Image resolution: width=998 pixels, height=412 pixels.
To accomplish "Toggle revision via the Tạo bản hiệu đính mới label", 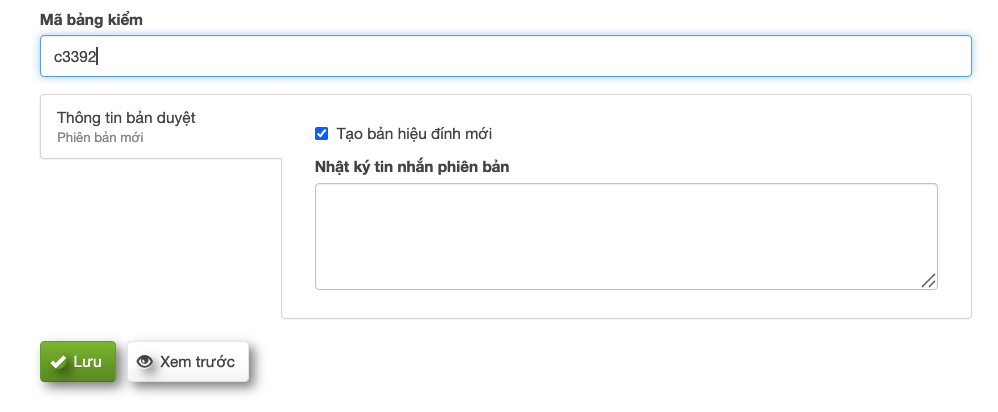I will pyautogui.click(x=414, y=133).
